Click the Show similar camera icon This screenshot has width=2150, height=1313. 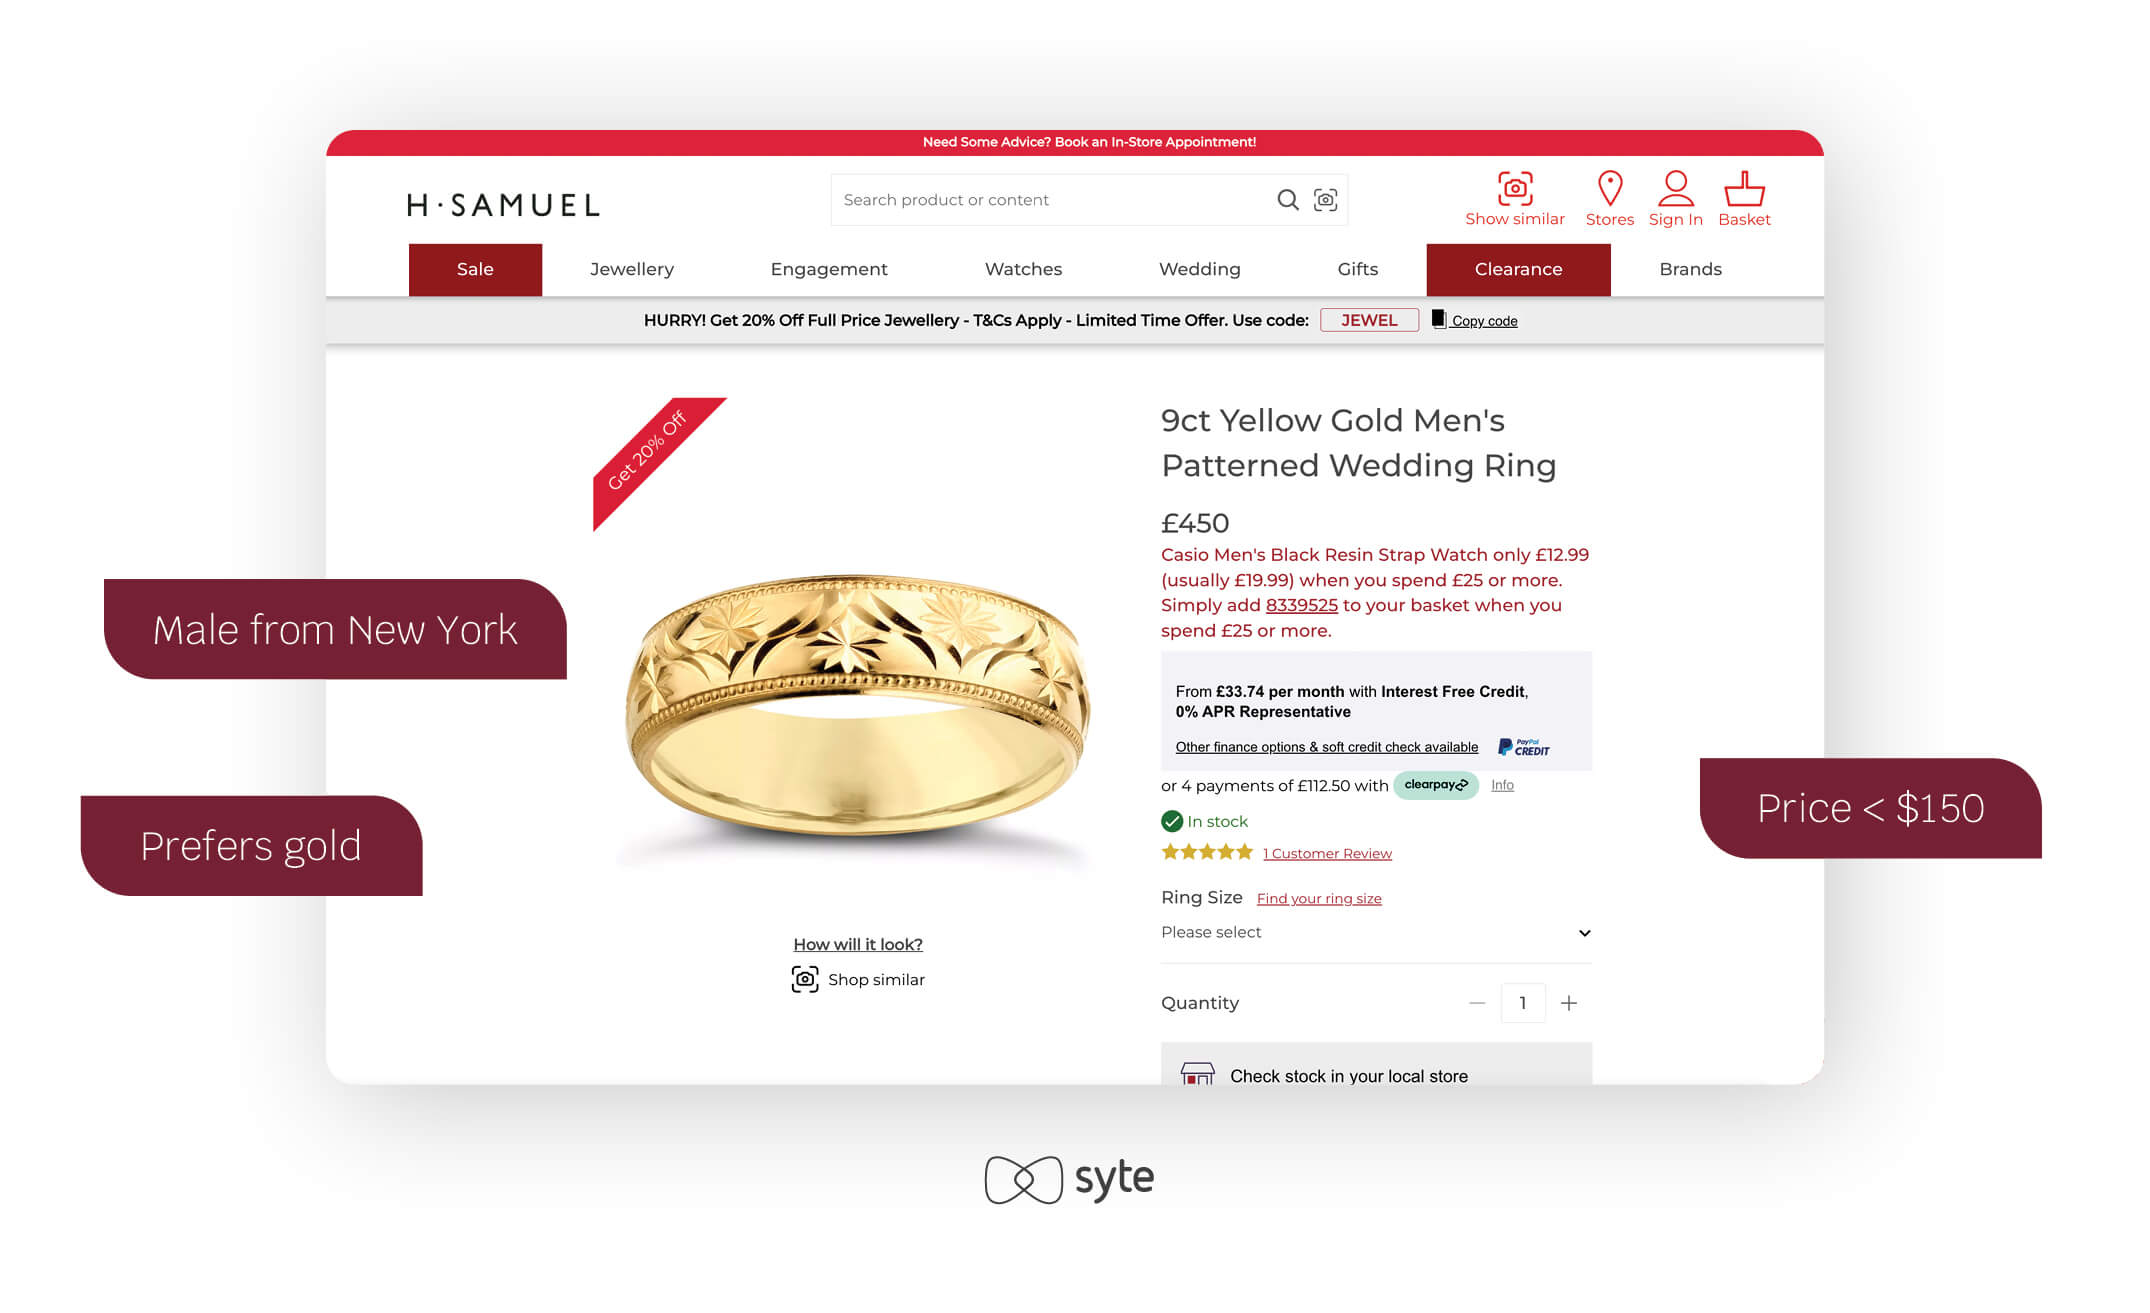(1514, 188)
